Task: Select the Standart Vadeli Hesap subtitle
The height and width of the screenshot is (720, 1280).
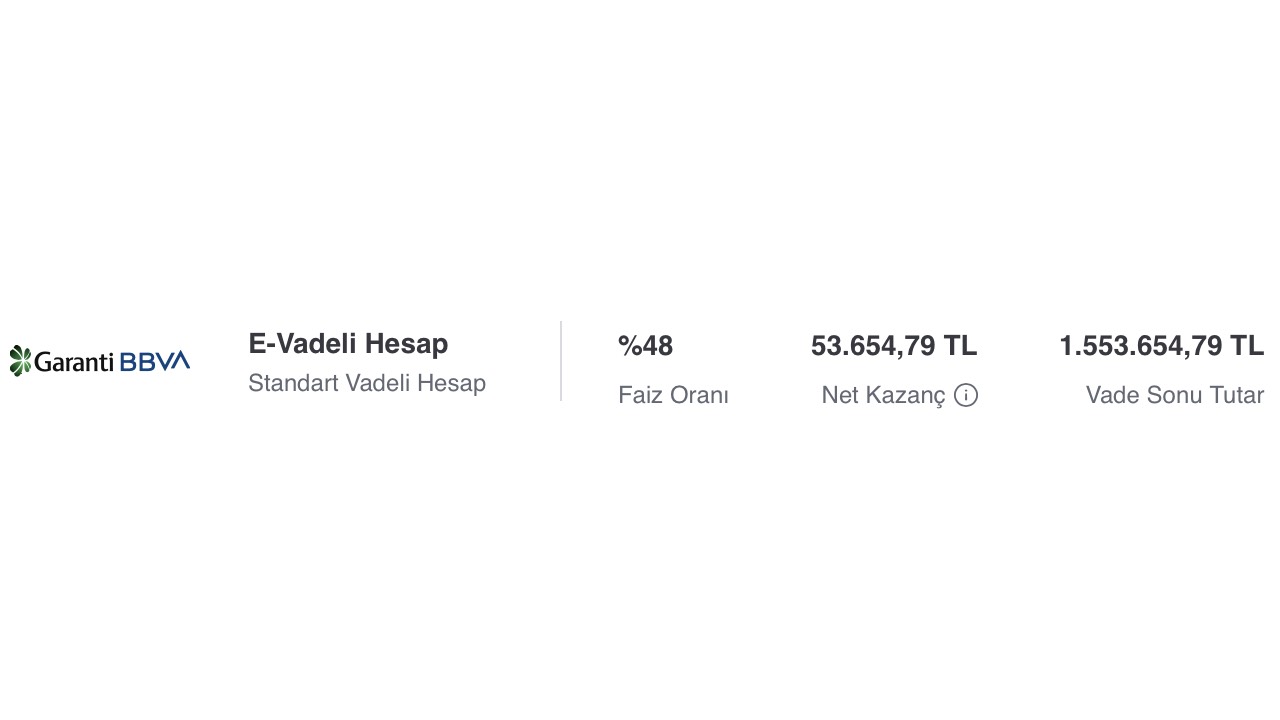Action: coord(367,383)
